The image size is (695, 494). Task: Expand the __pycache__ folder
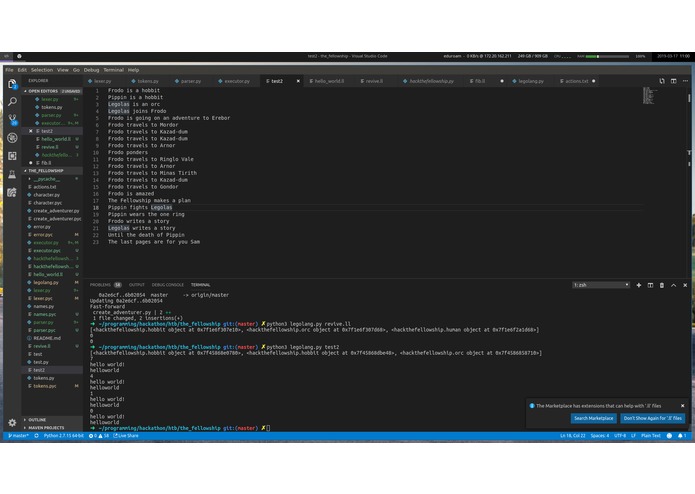tap(52, 179)
